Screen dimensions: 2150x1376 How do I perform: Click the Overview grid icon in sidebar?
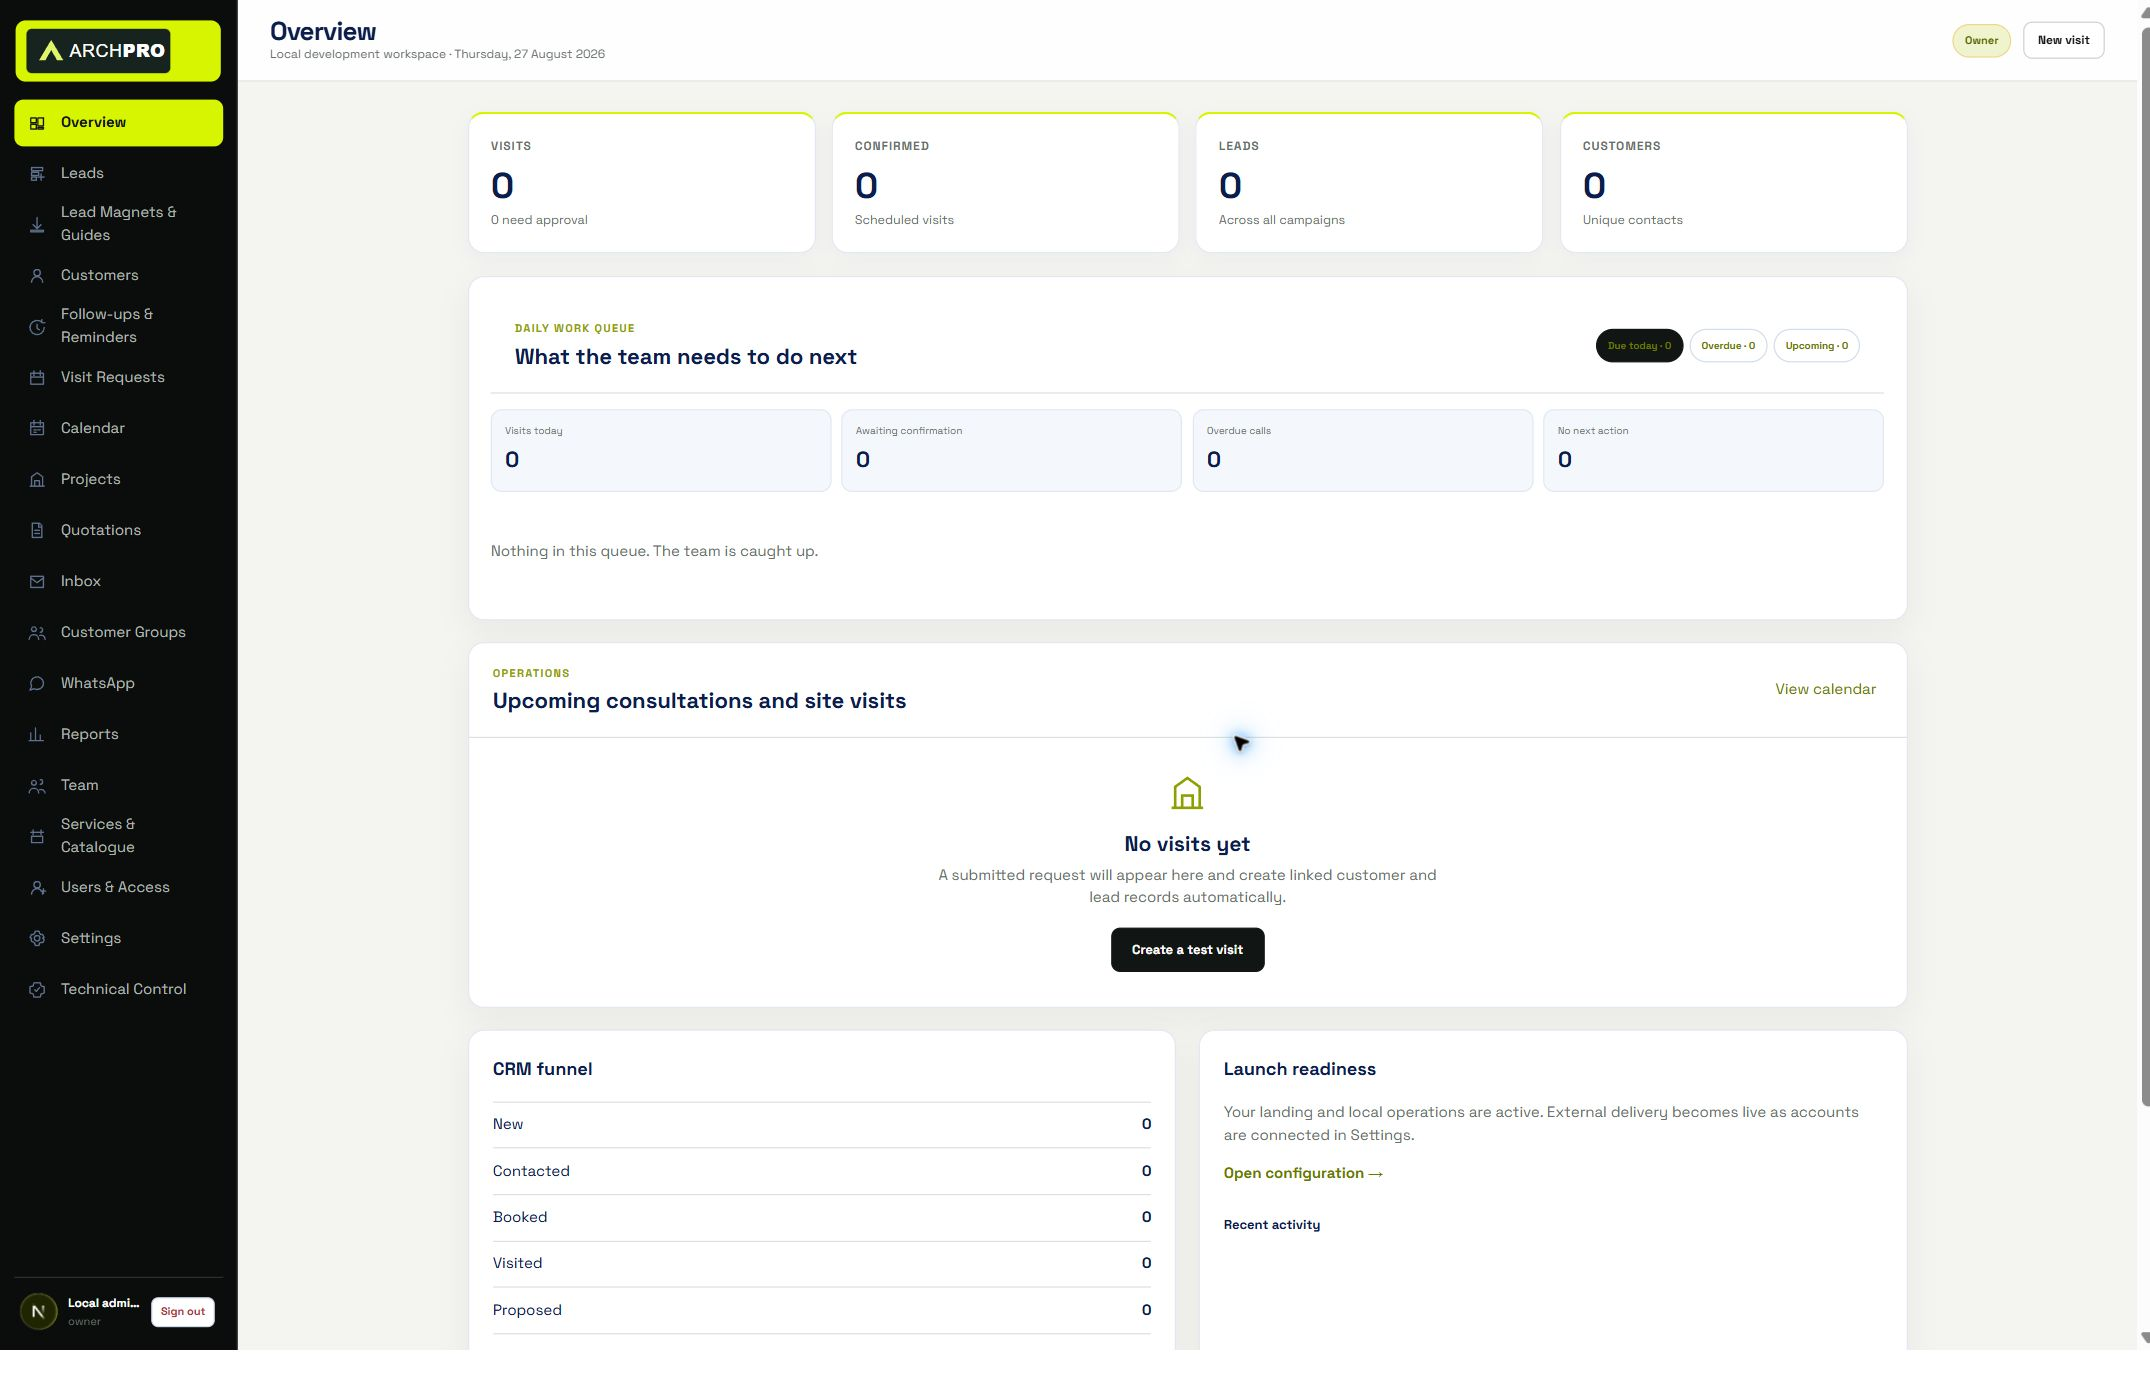(37, 123)
